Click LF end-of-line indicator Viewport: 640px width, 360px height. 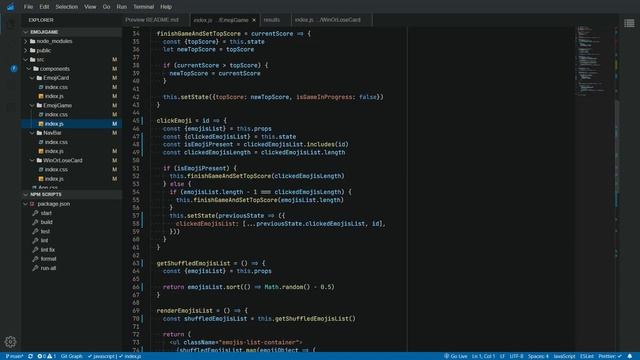point(502,356)
